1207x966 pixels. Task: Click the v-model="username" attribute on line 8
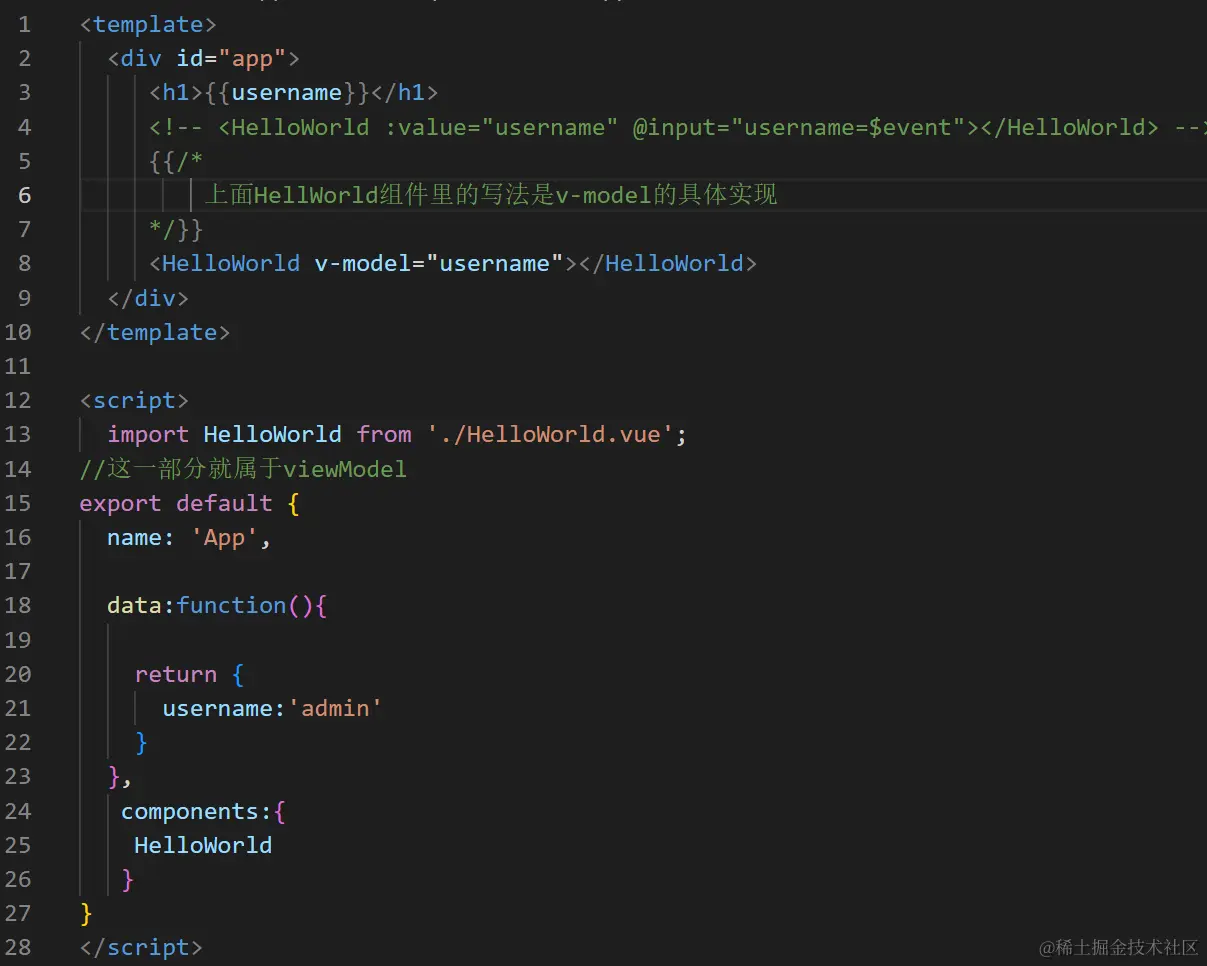point(439,263)
